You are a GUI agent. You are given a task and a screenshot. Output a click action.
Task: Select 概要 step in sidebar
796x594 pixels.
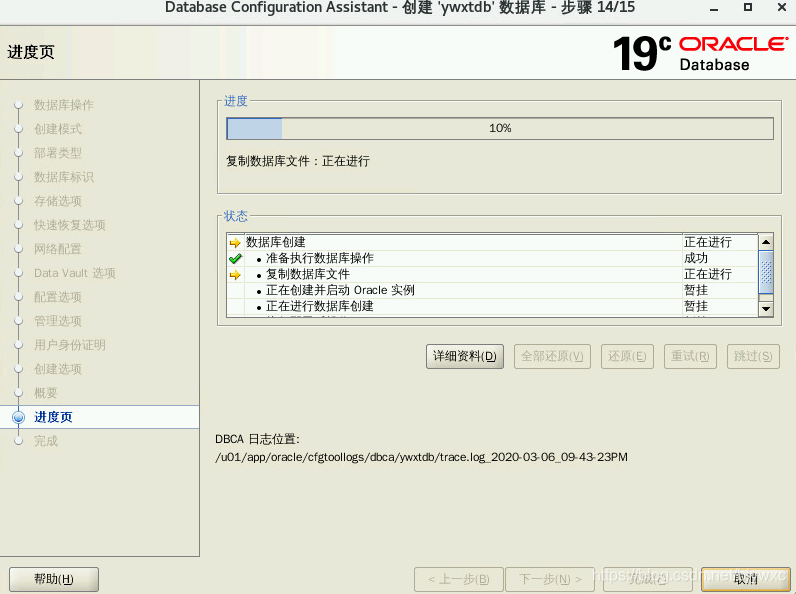click(x=46, y=393)
